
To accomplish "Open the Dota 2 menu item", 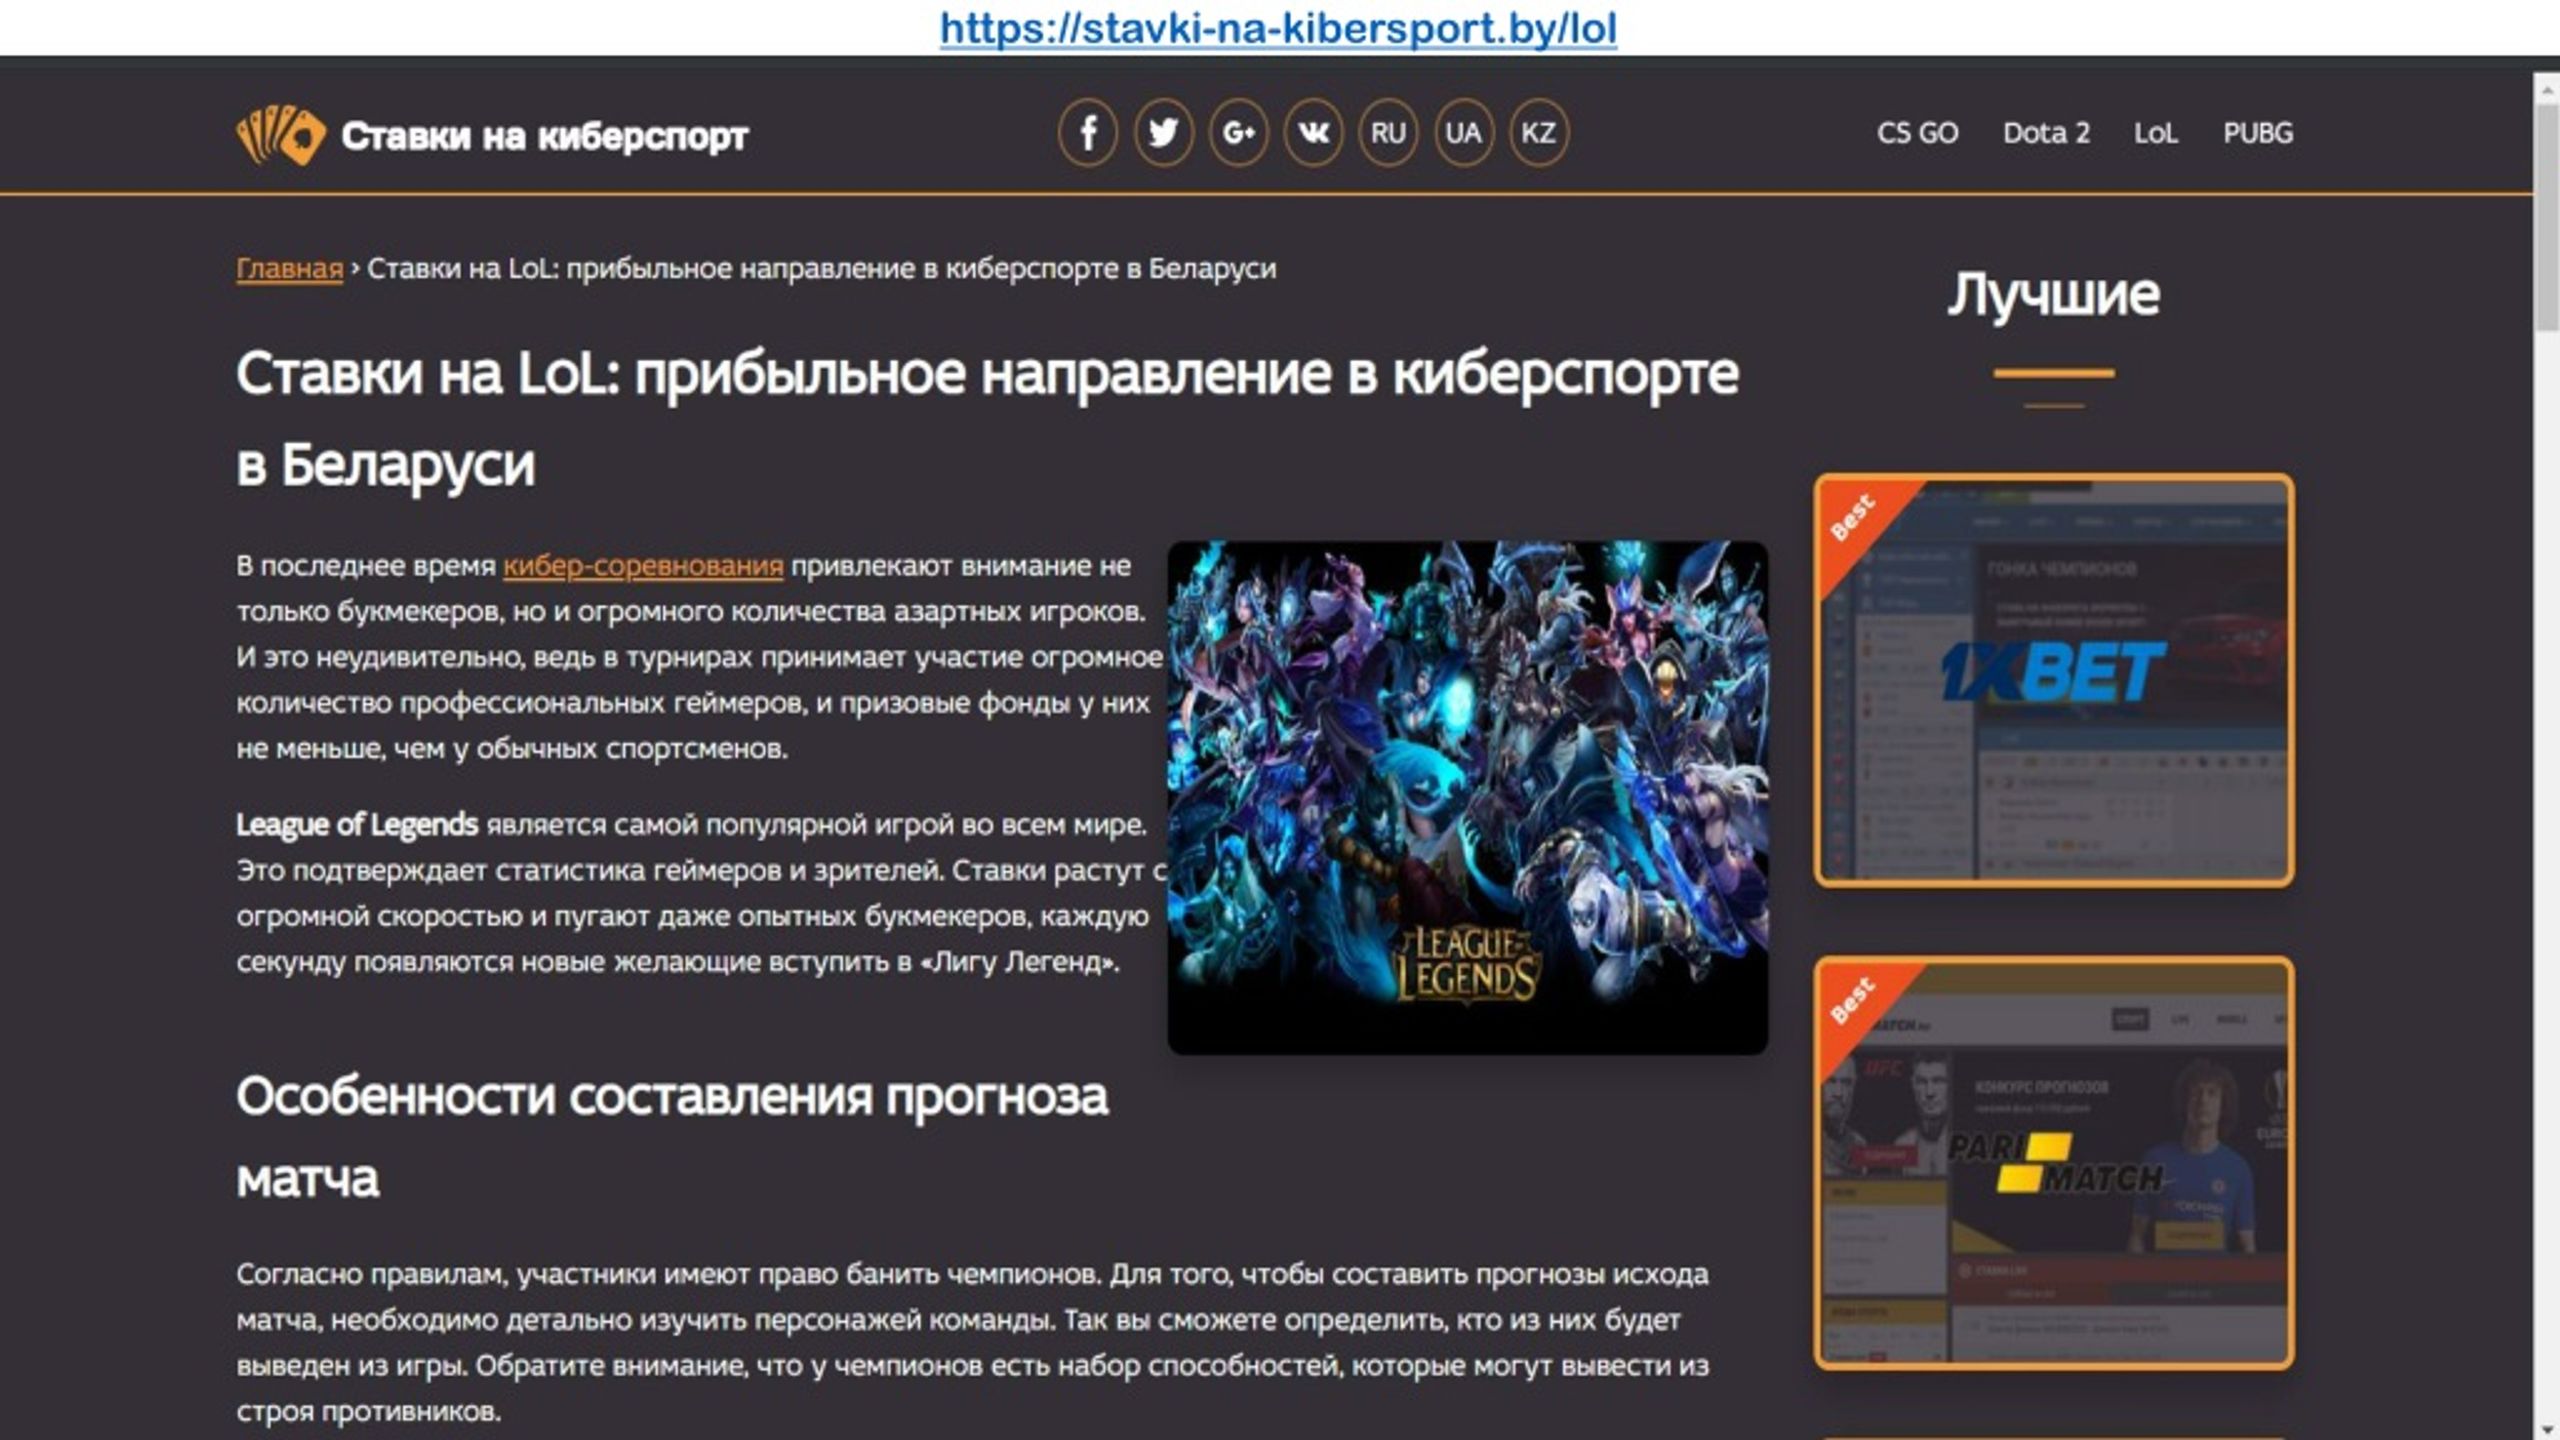I will 2046,133.
